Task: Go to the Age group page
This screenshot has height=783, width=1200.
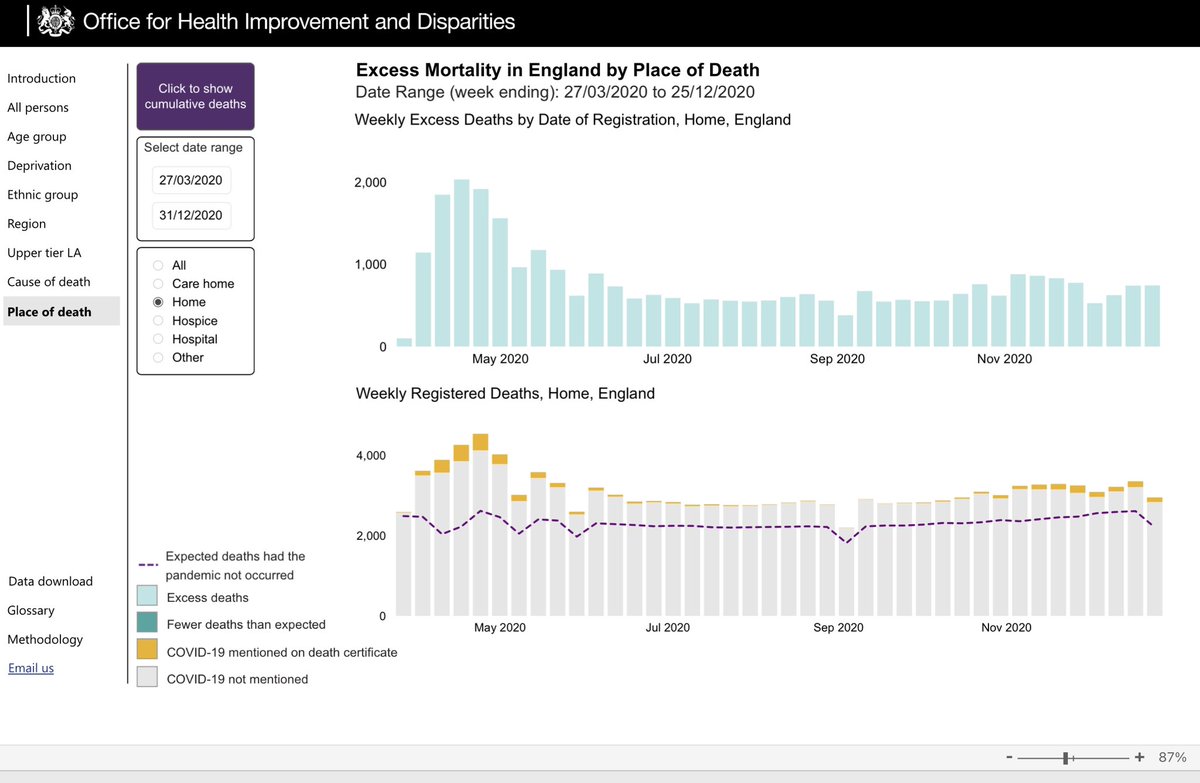Action: coord(37,137)
